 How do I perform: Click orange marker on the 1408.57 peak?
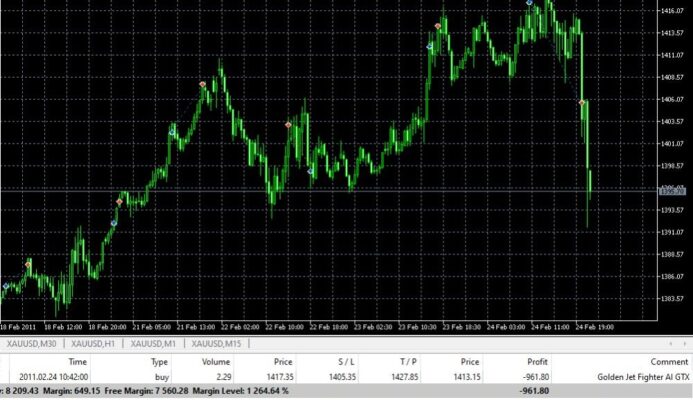203,84
